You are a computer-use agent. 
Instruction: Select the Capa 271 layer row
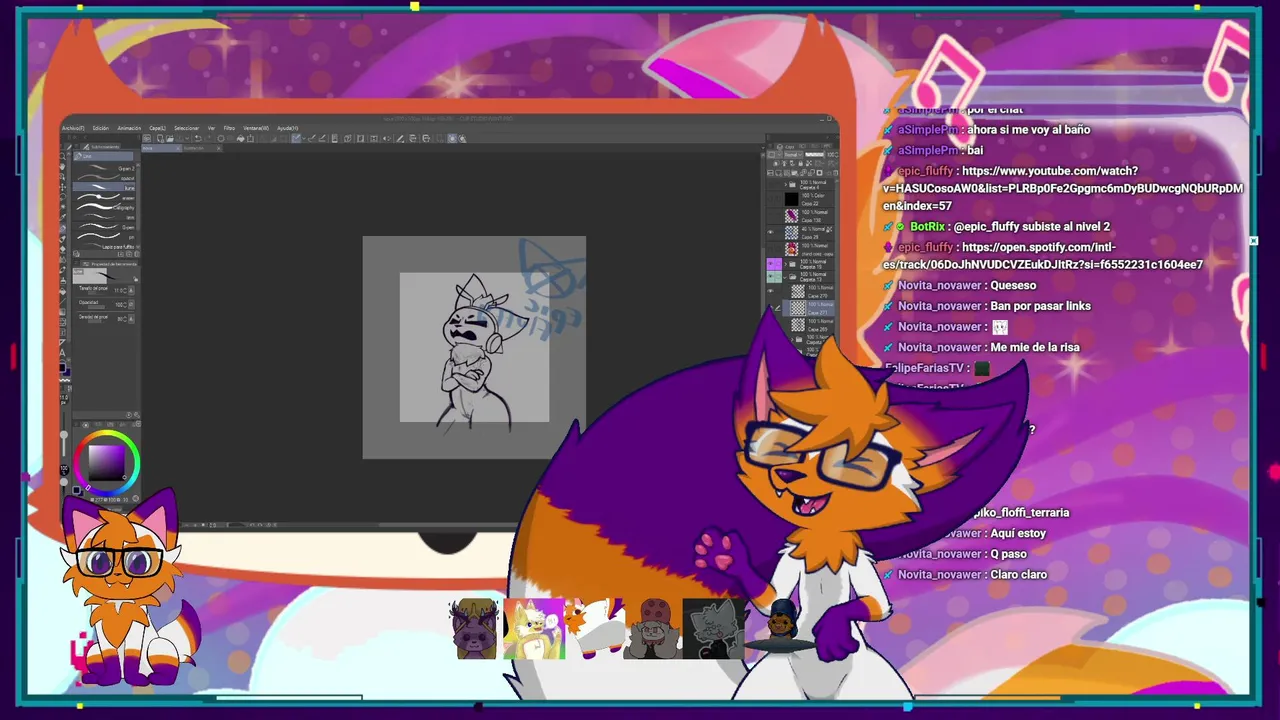pyautogui.click(x=808, y=308)
